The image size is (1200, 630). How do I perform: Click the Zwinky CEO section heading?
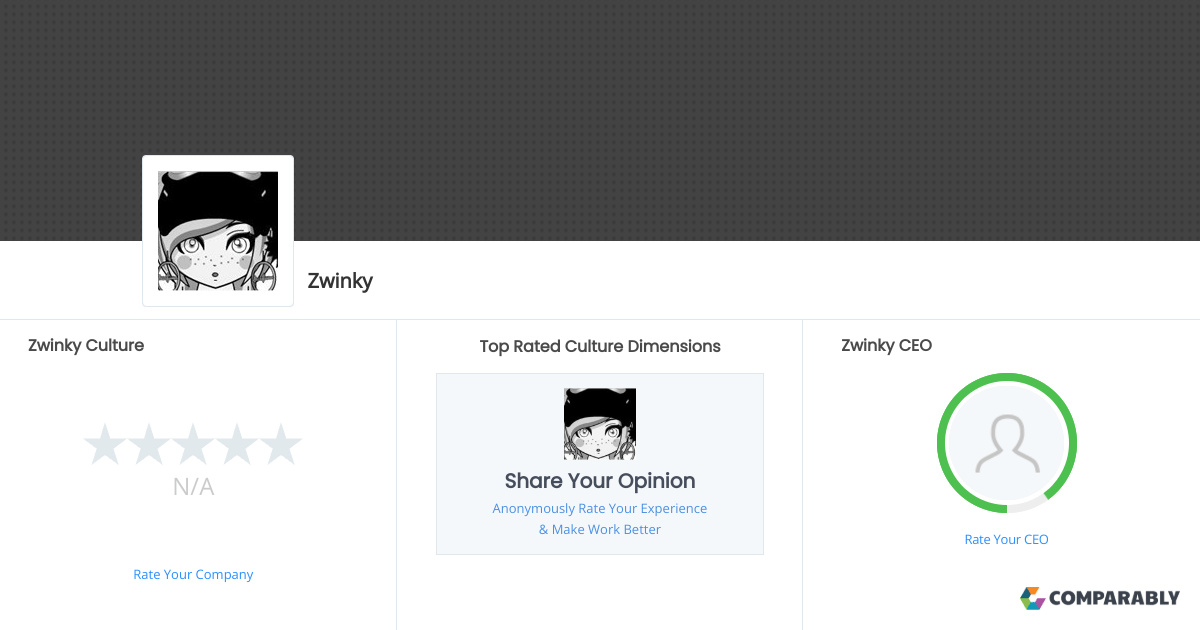pos(886,346)
